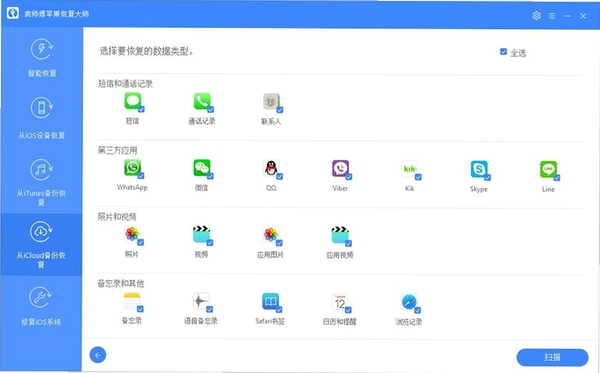Select the 微信 WeChat icon

[x=202, y=168]
